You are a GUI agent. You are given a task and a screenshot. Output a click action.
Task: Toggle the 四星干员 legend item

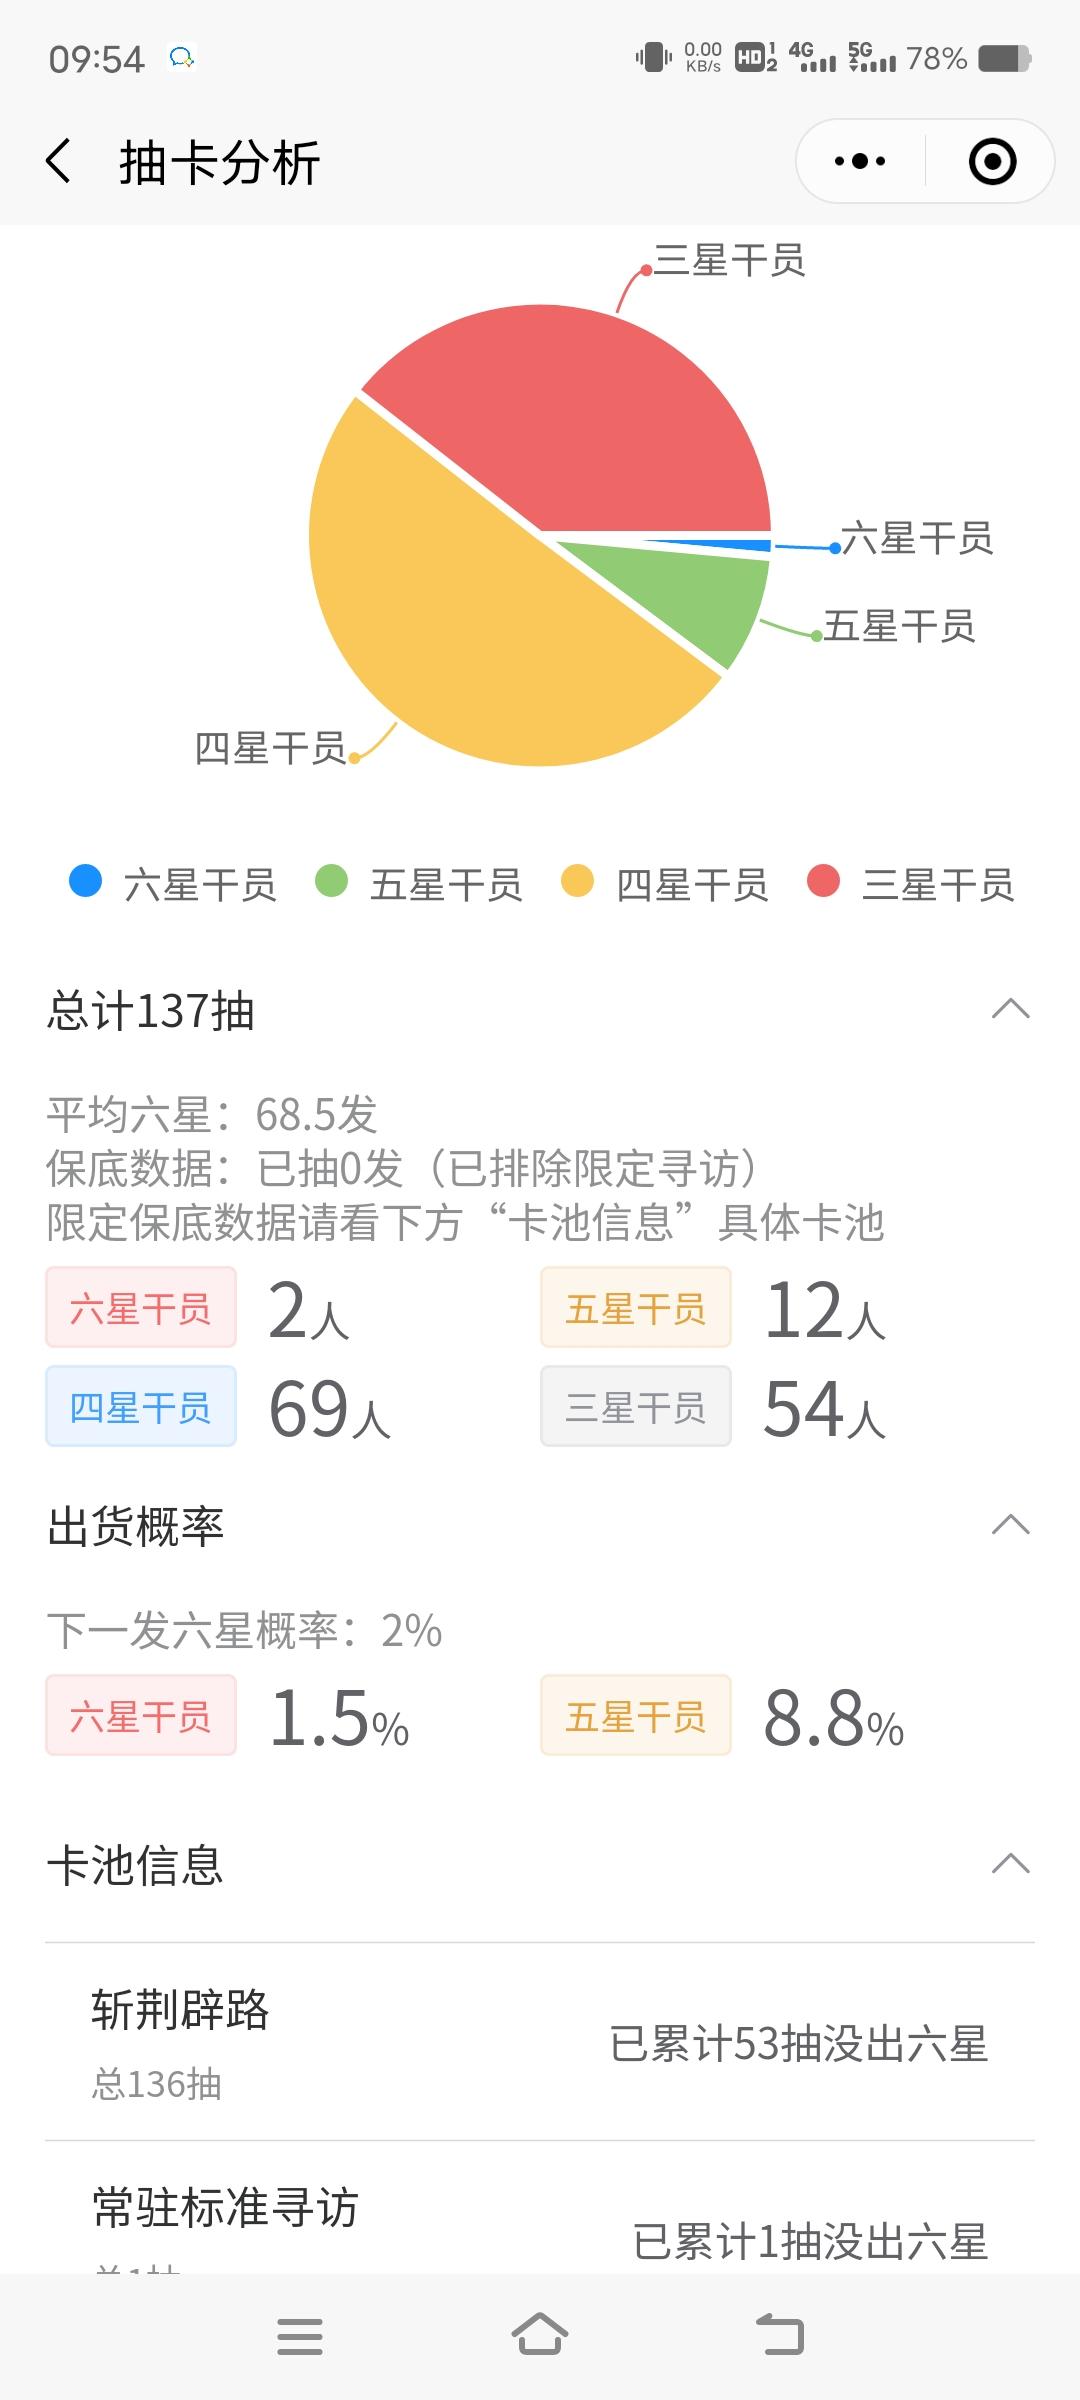[664, 884]
